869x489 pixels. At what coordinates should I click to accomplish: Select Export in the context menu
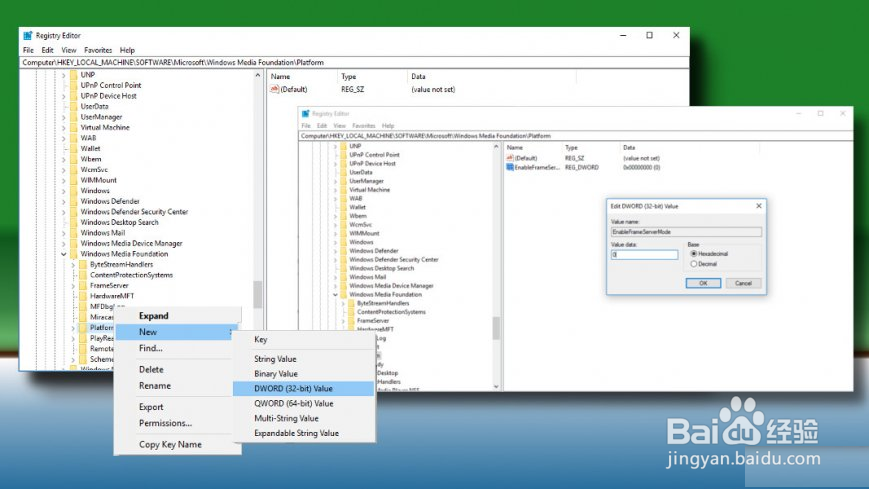pos(177,407)
